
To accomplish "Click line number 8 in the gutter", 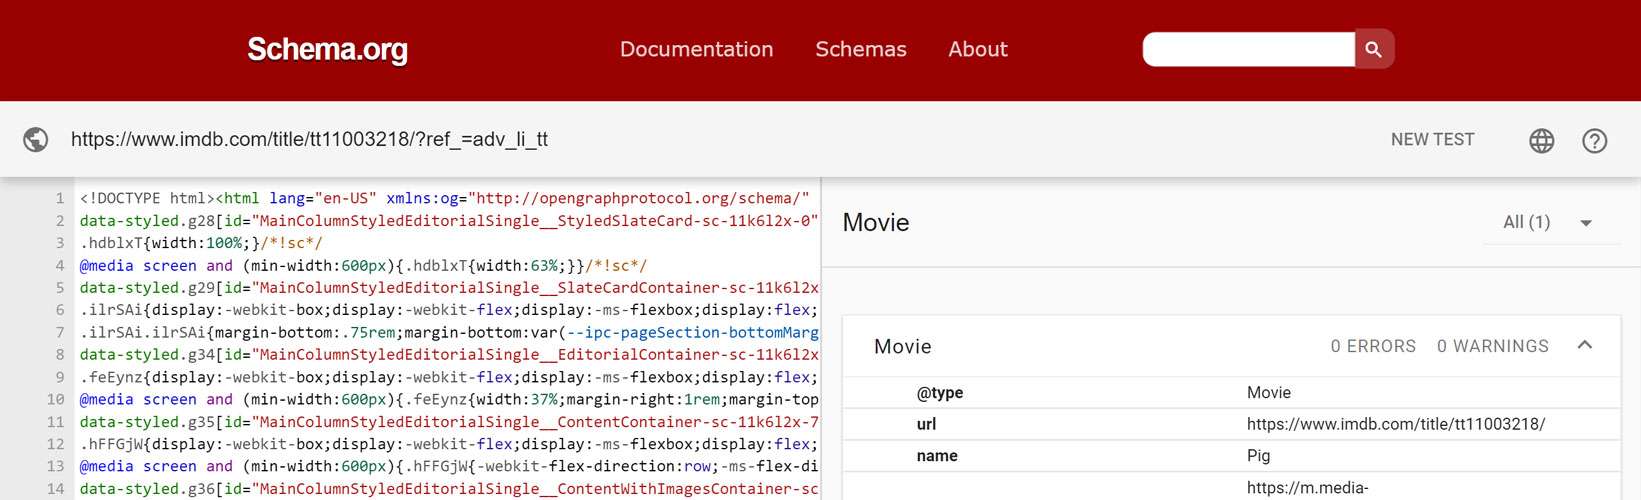I will click(60, 354).
